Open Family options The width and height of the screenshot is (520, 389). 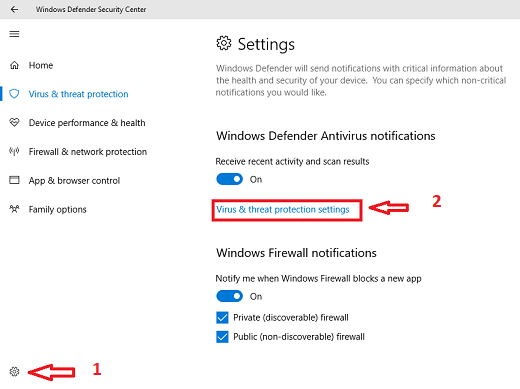coord(57,209)
